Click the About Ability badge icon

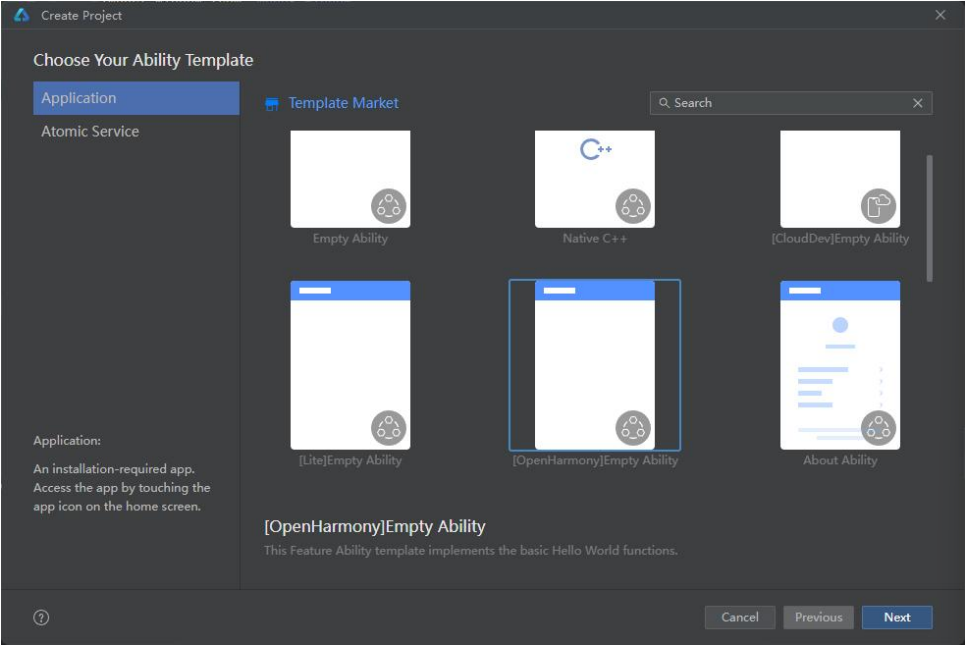pyautogui.click(x=878, y=428)
